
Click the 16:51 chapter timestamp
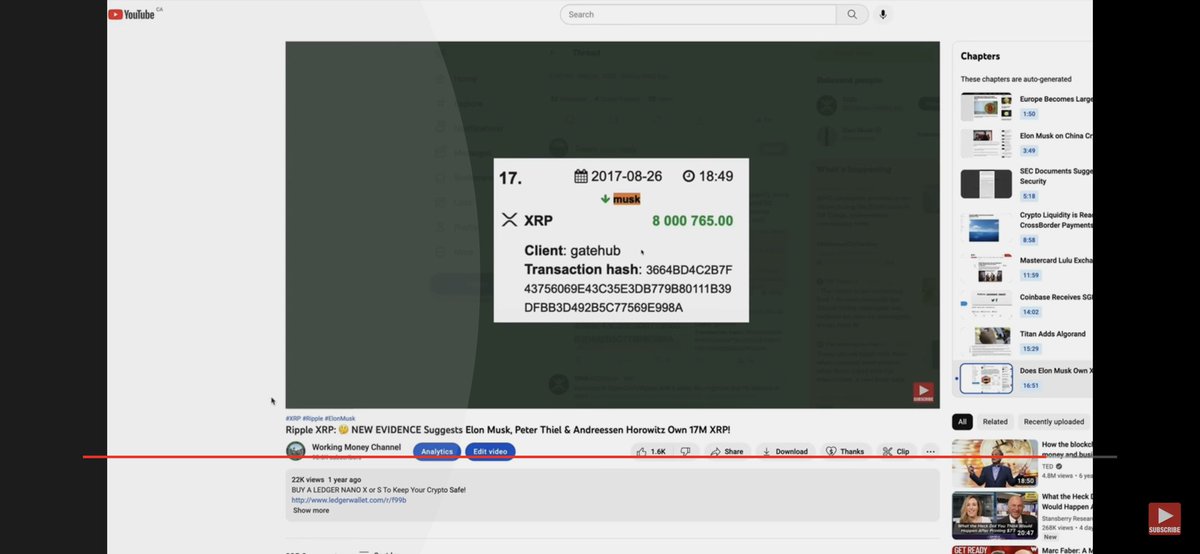coord(1030,385)
